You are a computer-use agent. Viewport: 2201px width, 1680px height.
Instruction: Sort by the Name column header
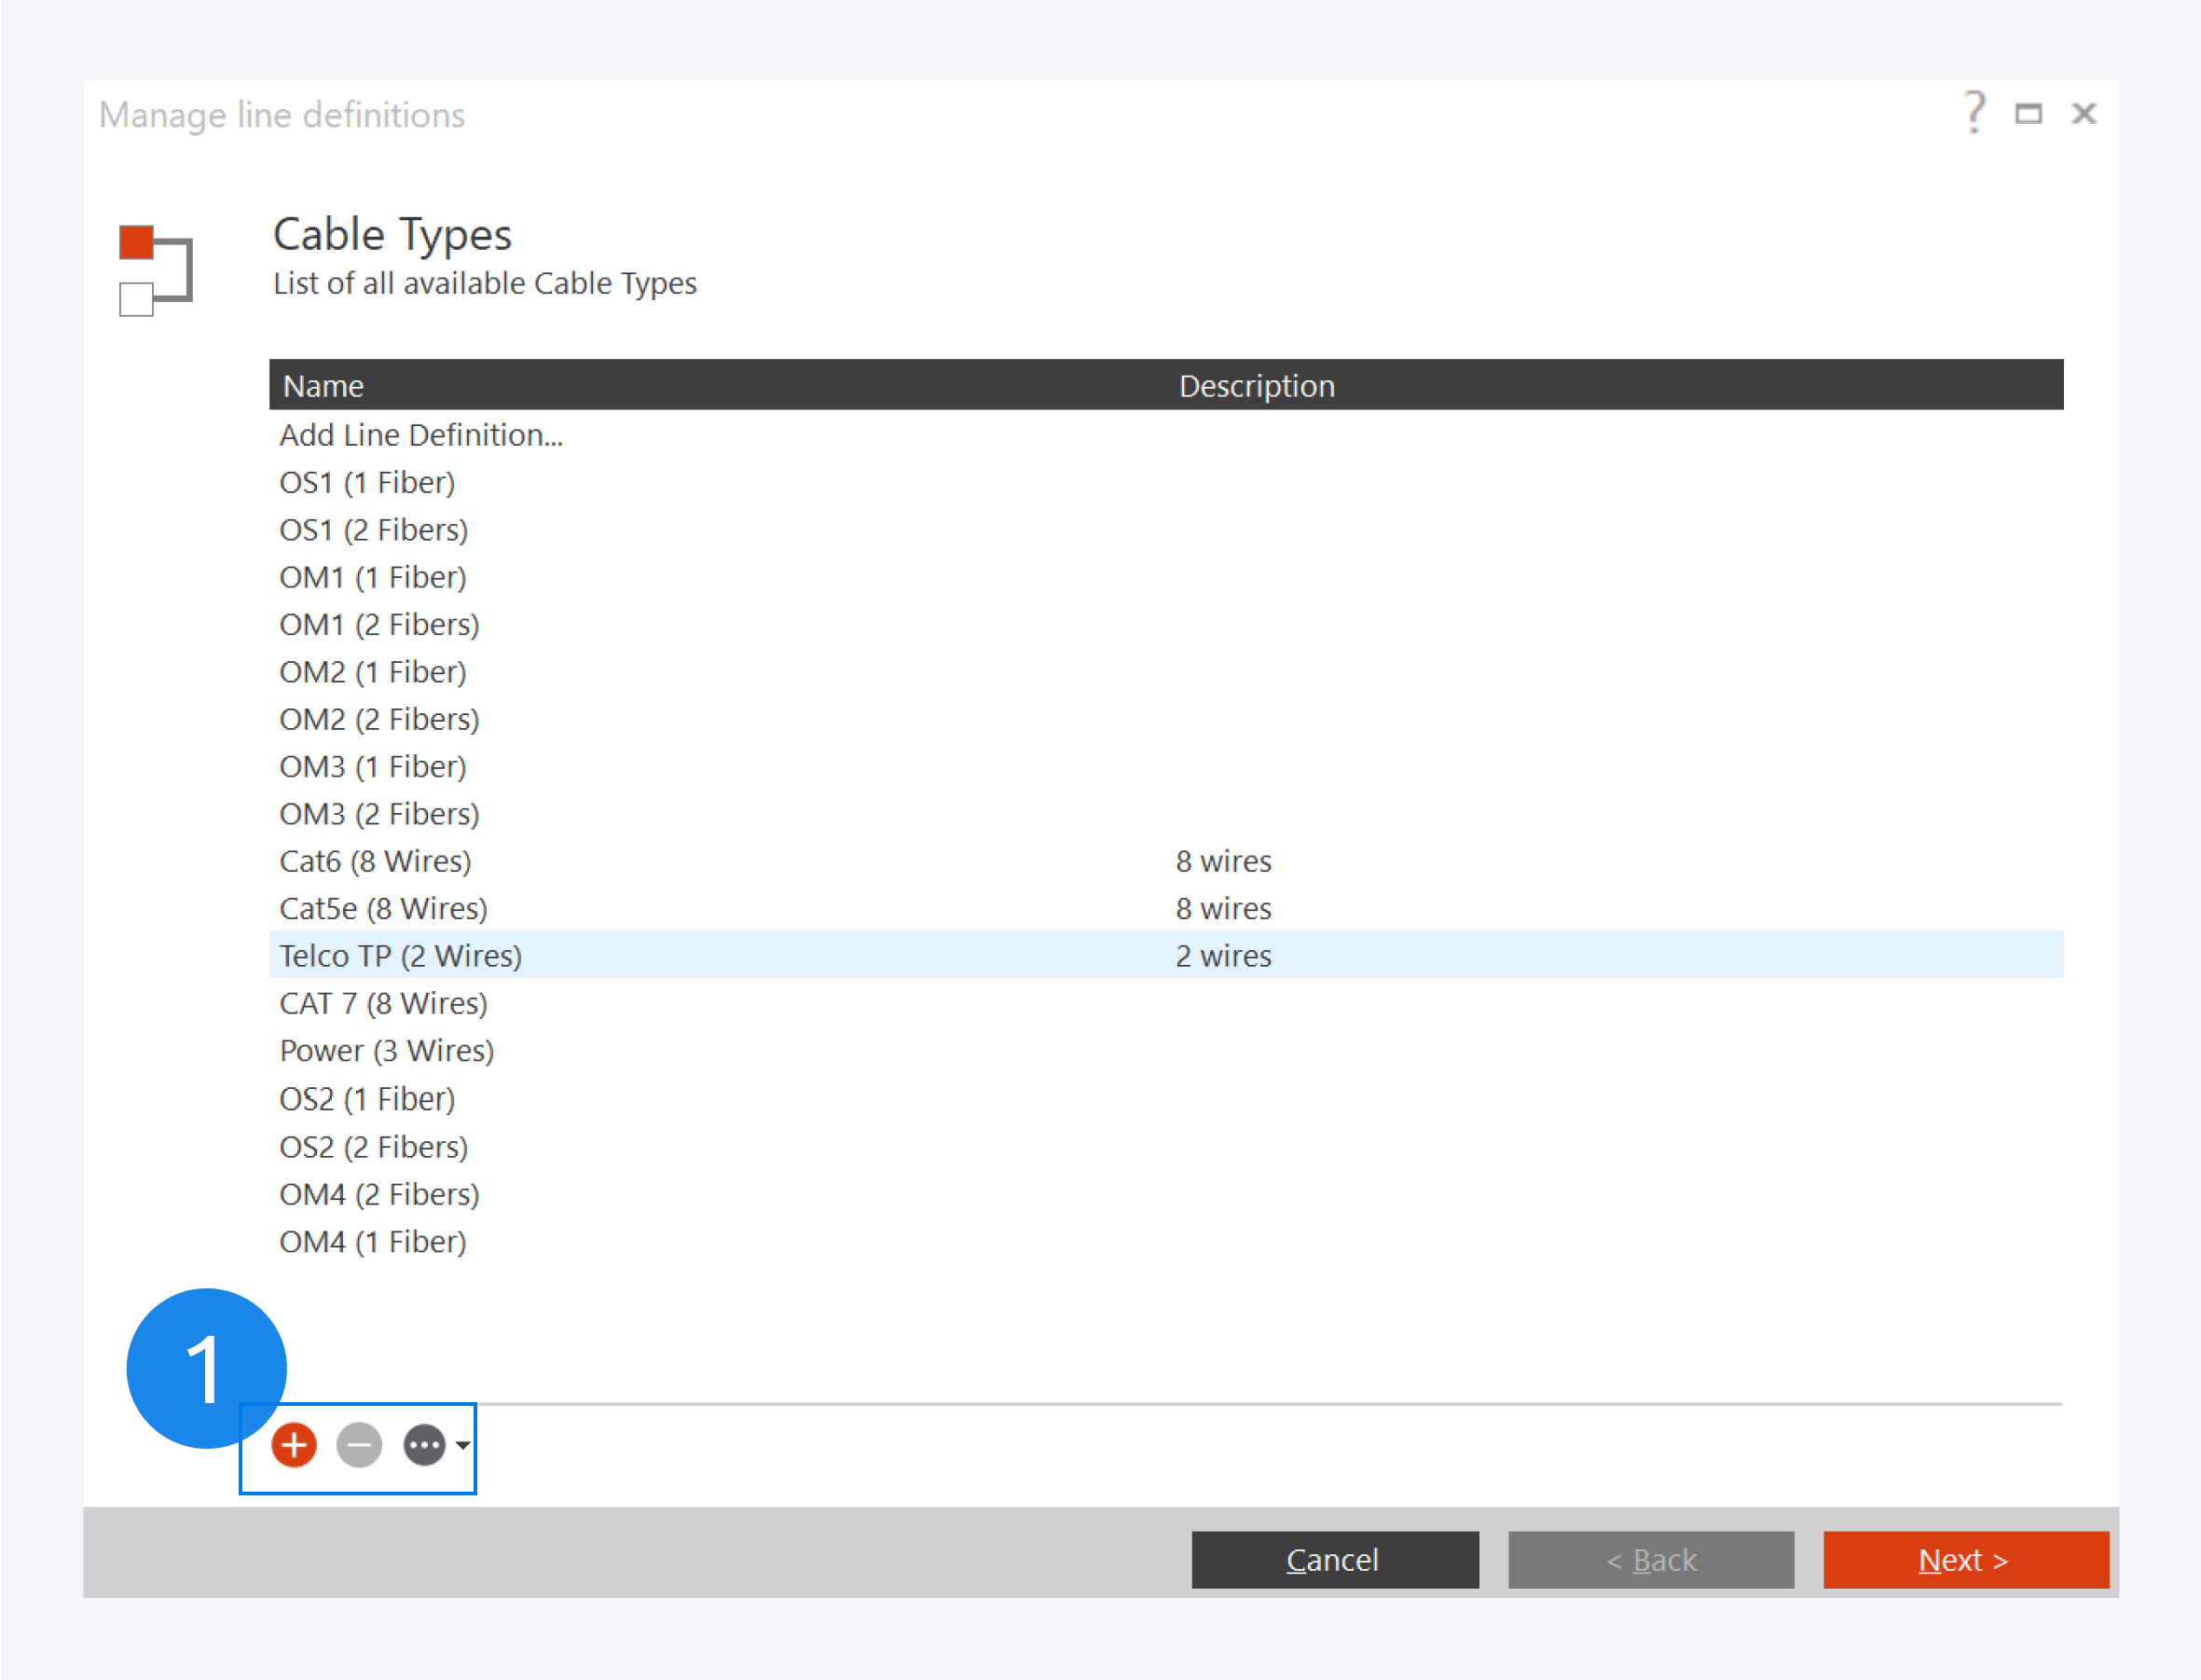[x=323, y=386]
